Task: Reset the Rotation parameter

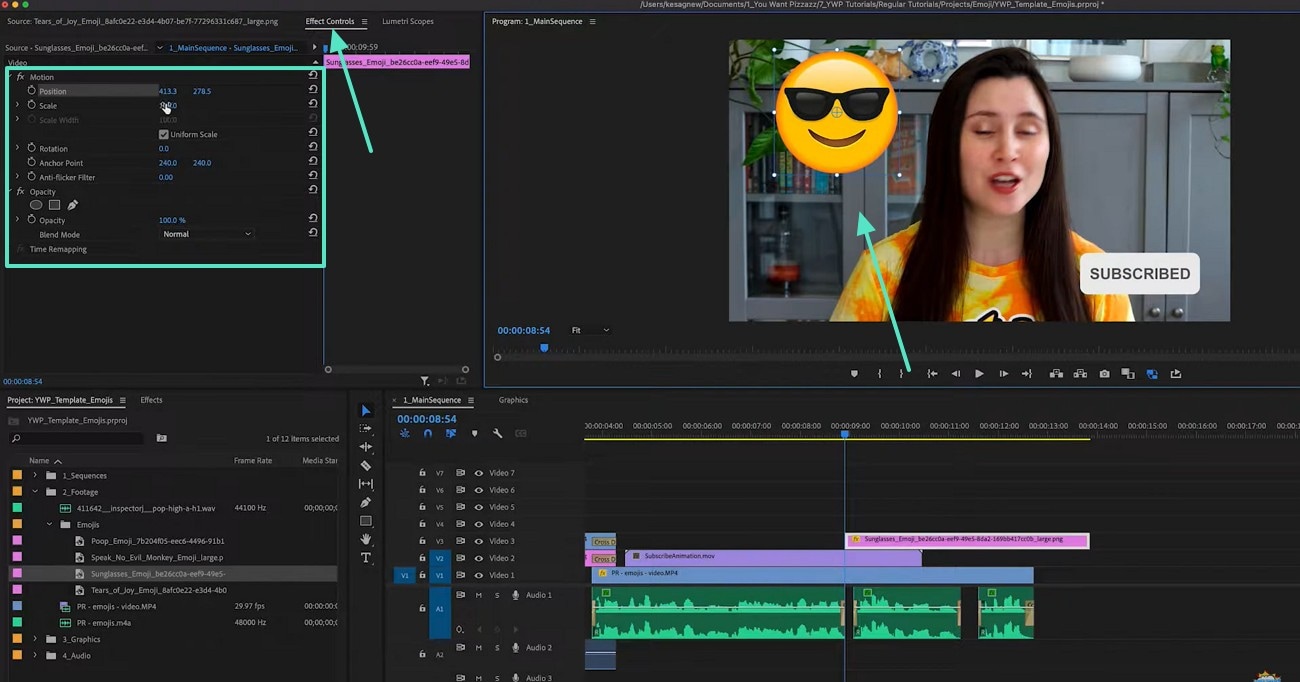Action: pyautogui.click(x=313, y=148)
